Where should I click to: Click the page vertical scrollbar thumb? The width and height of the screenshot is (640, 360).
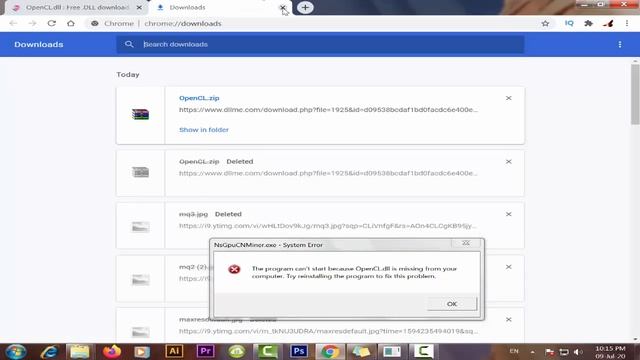click(x=635, y=94)
